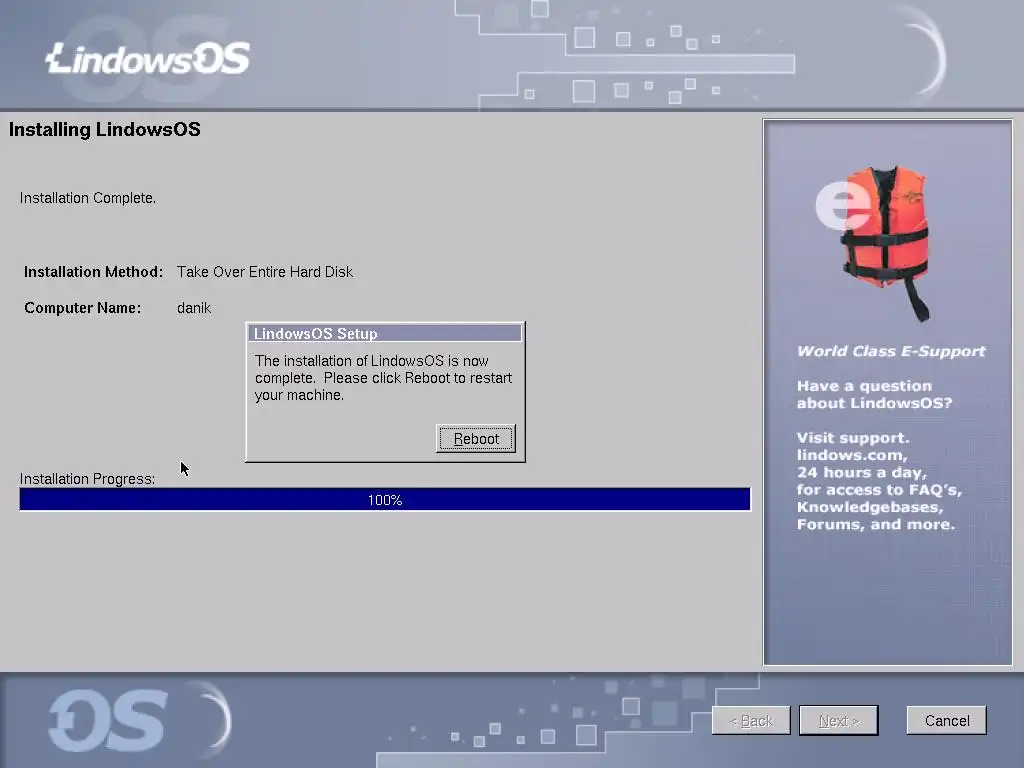Image resolution: width=1024 pixels, height=768 pixels.
Task: Click the disabled Next button
Action: (839, 720)
